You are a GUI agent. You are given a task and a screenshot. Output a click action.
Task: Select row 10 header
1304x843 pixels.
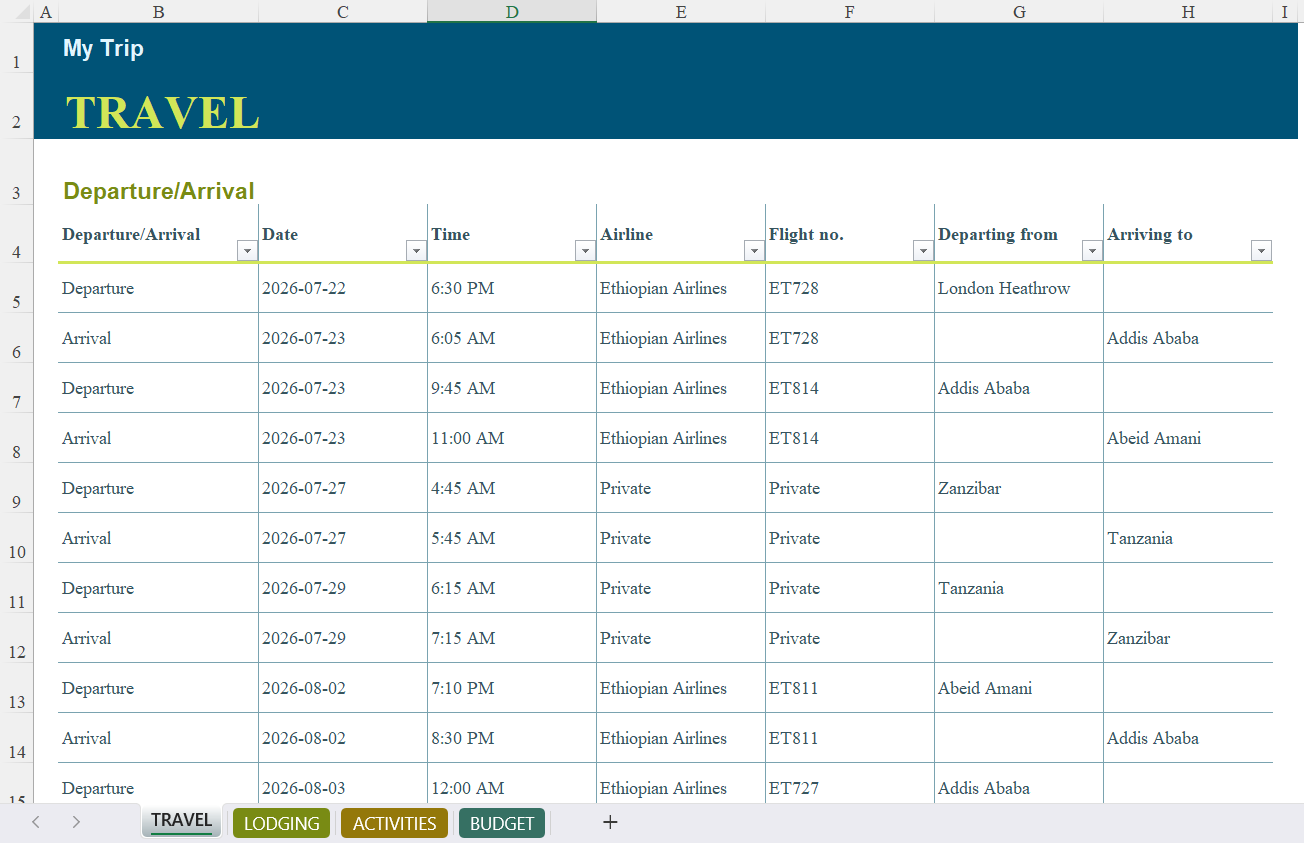tap(16, 539)
